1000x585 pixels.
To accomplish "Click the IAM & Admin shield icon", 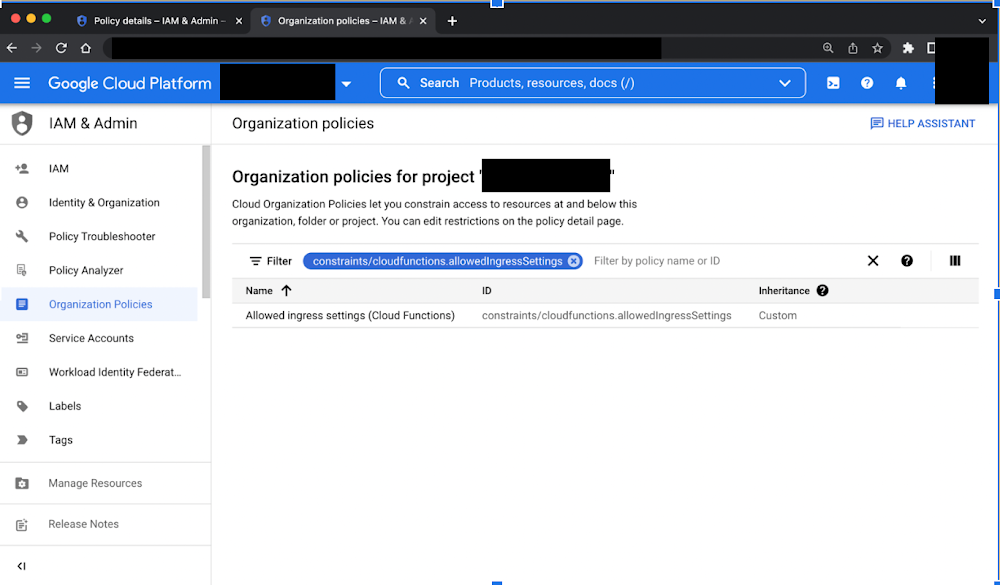I will click(22, 123).
